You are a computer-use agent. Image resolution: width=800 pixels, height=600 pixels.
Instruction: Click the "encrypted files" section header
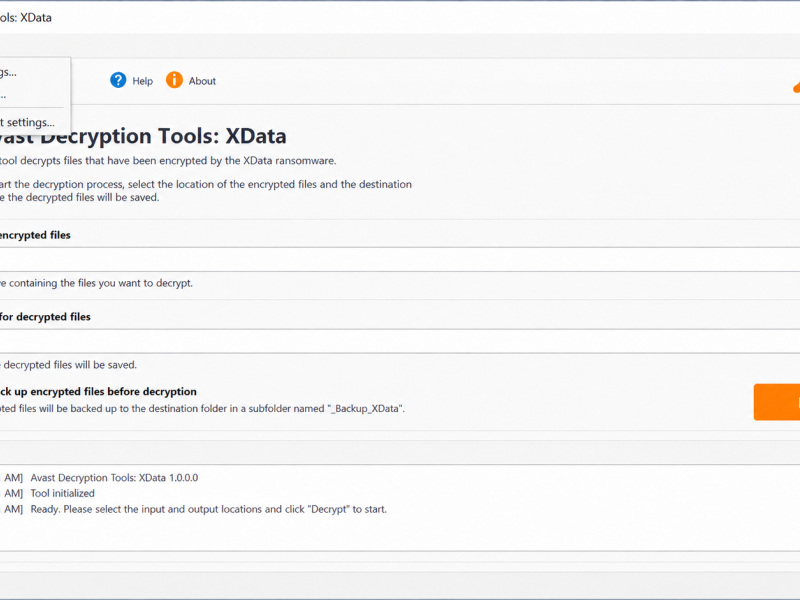tap(35, 235)
